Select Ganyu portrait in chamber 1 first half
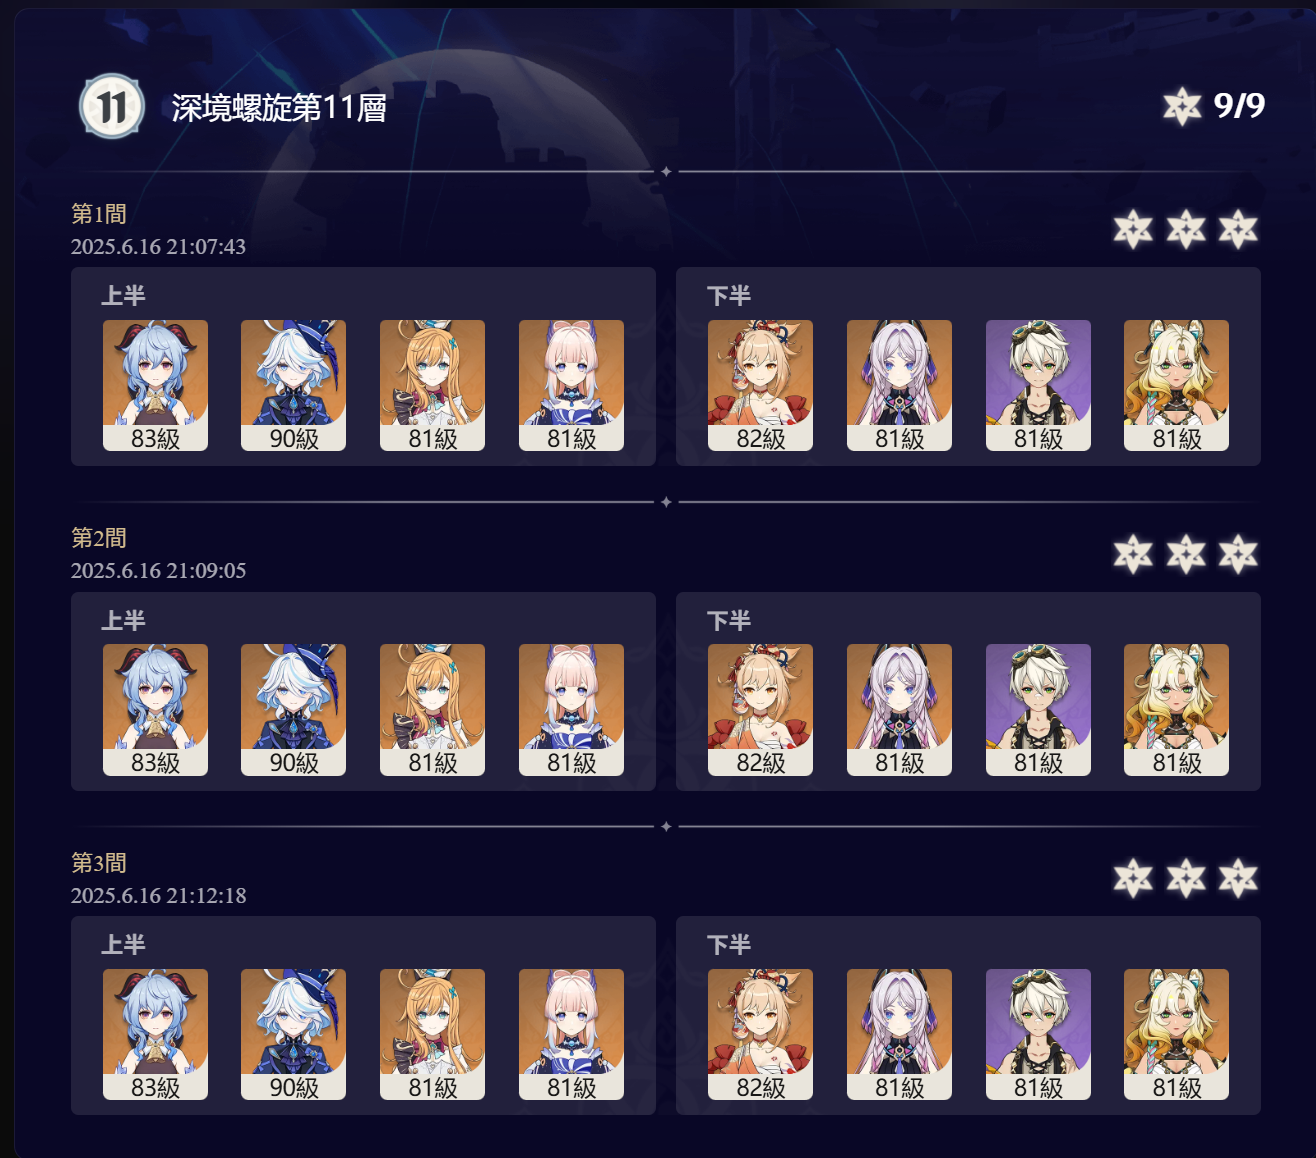 155,385
